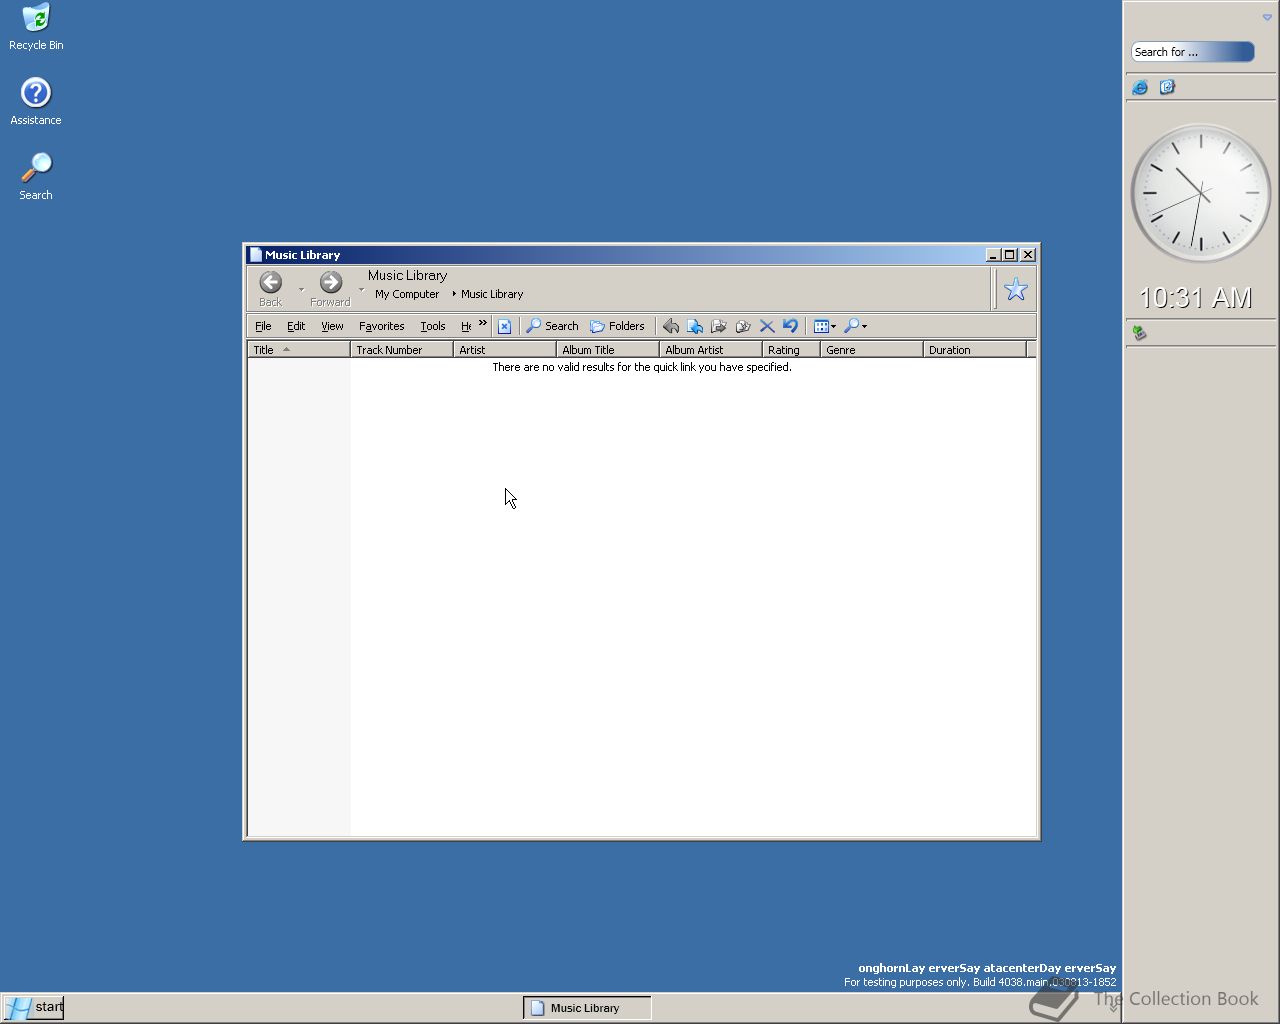
Task: Expand the breadcrumb arrow before Music Library
Action: pyautogui.click(x=454, y=294)
